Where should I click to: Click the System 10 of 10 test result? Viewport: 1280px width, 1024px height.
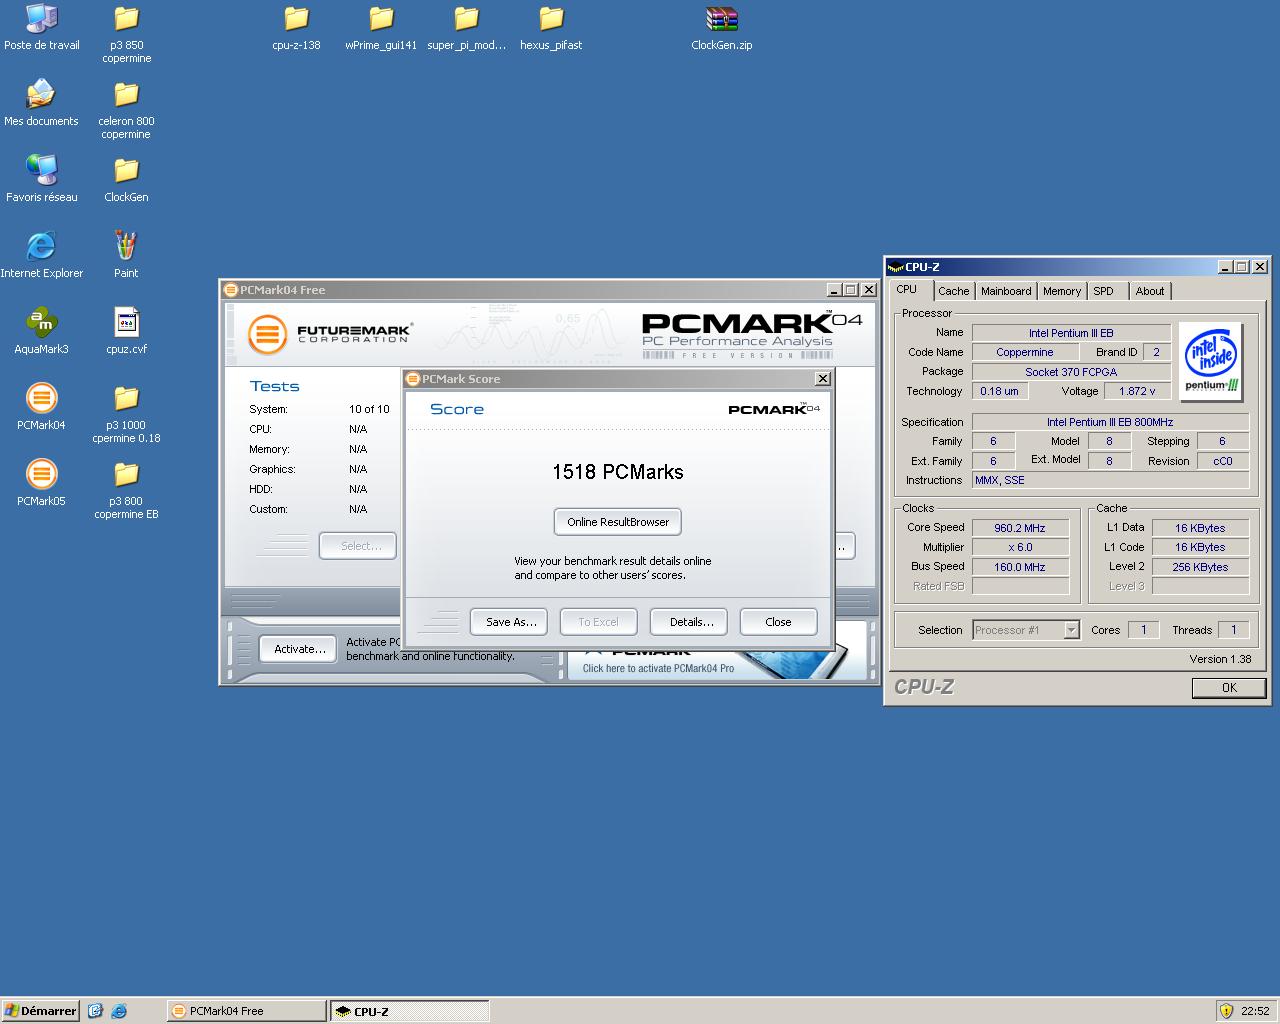tap(369, 409)
